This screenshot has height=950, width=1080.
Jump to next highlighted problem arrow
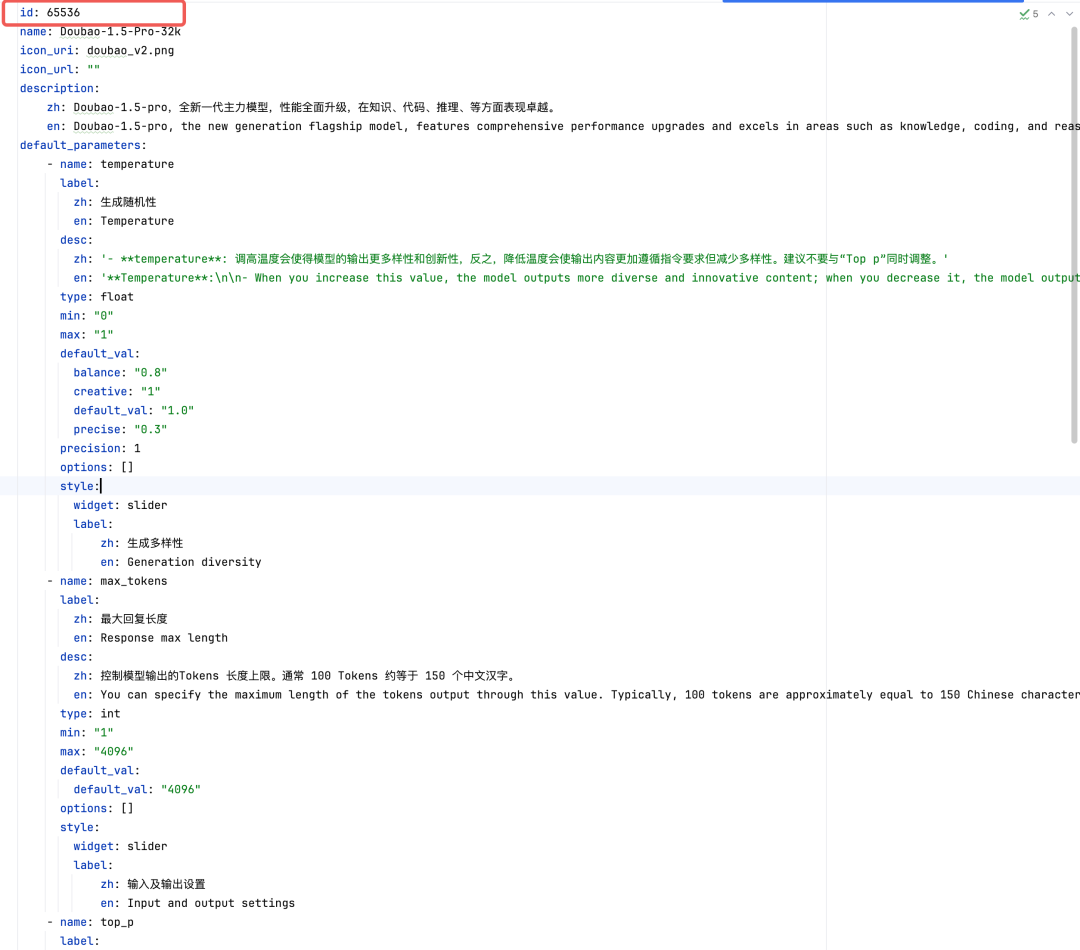click(1069, 14)
